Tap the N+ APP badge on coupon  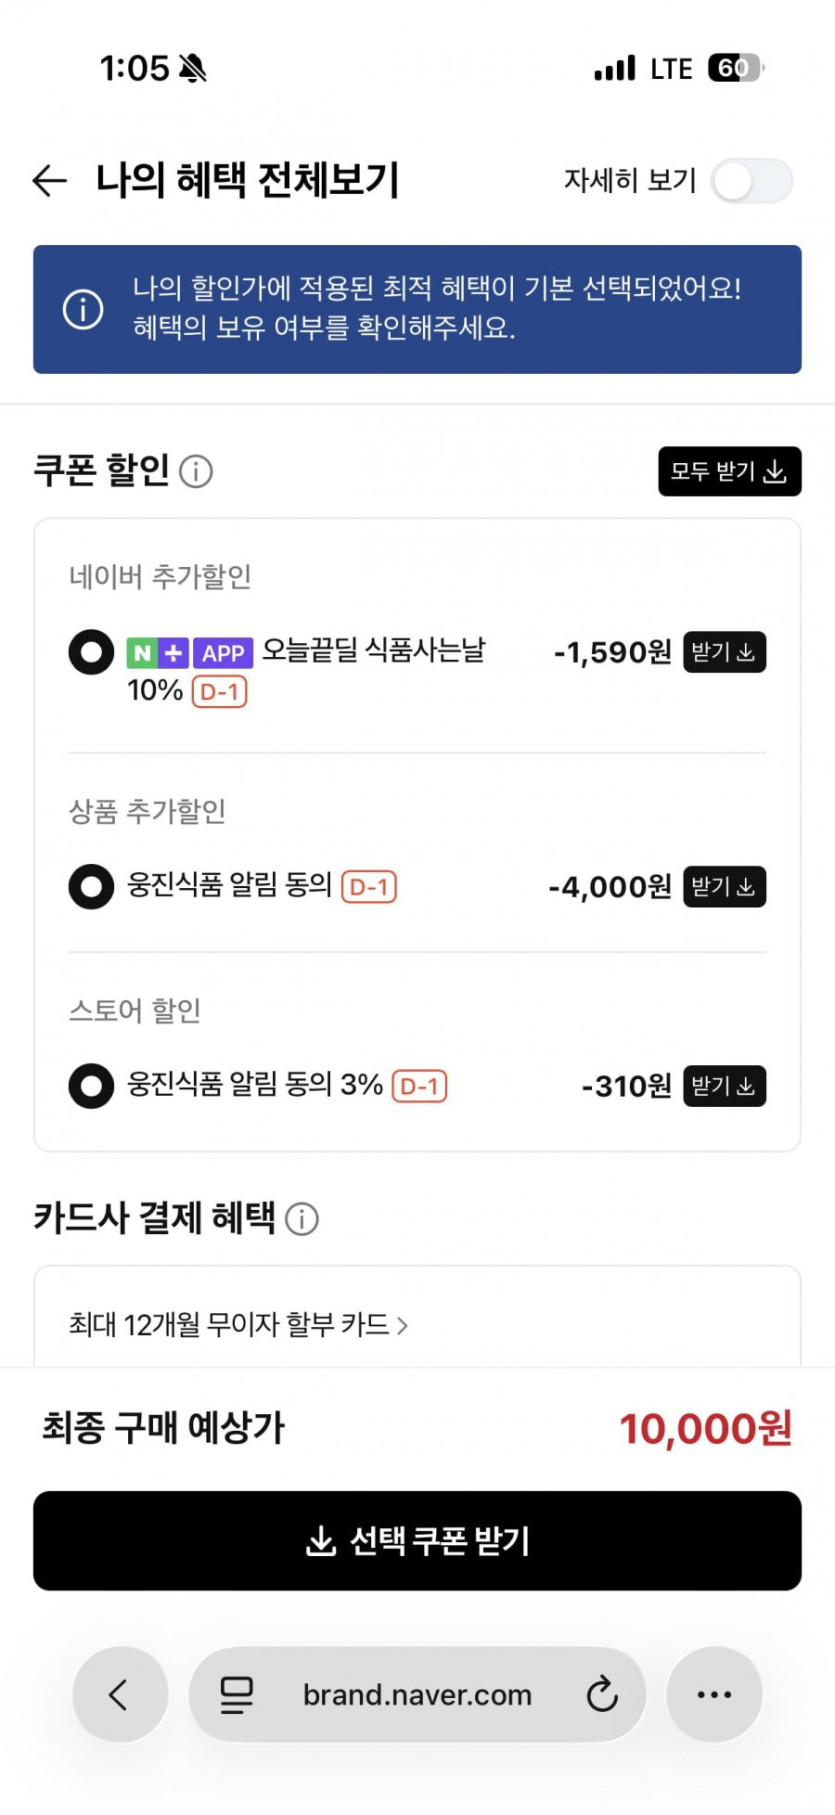click(x=189, y=653)
